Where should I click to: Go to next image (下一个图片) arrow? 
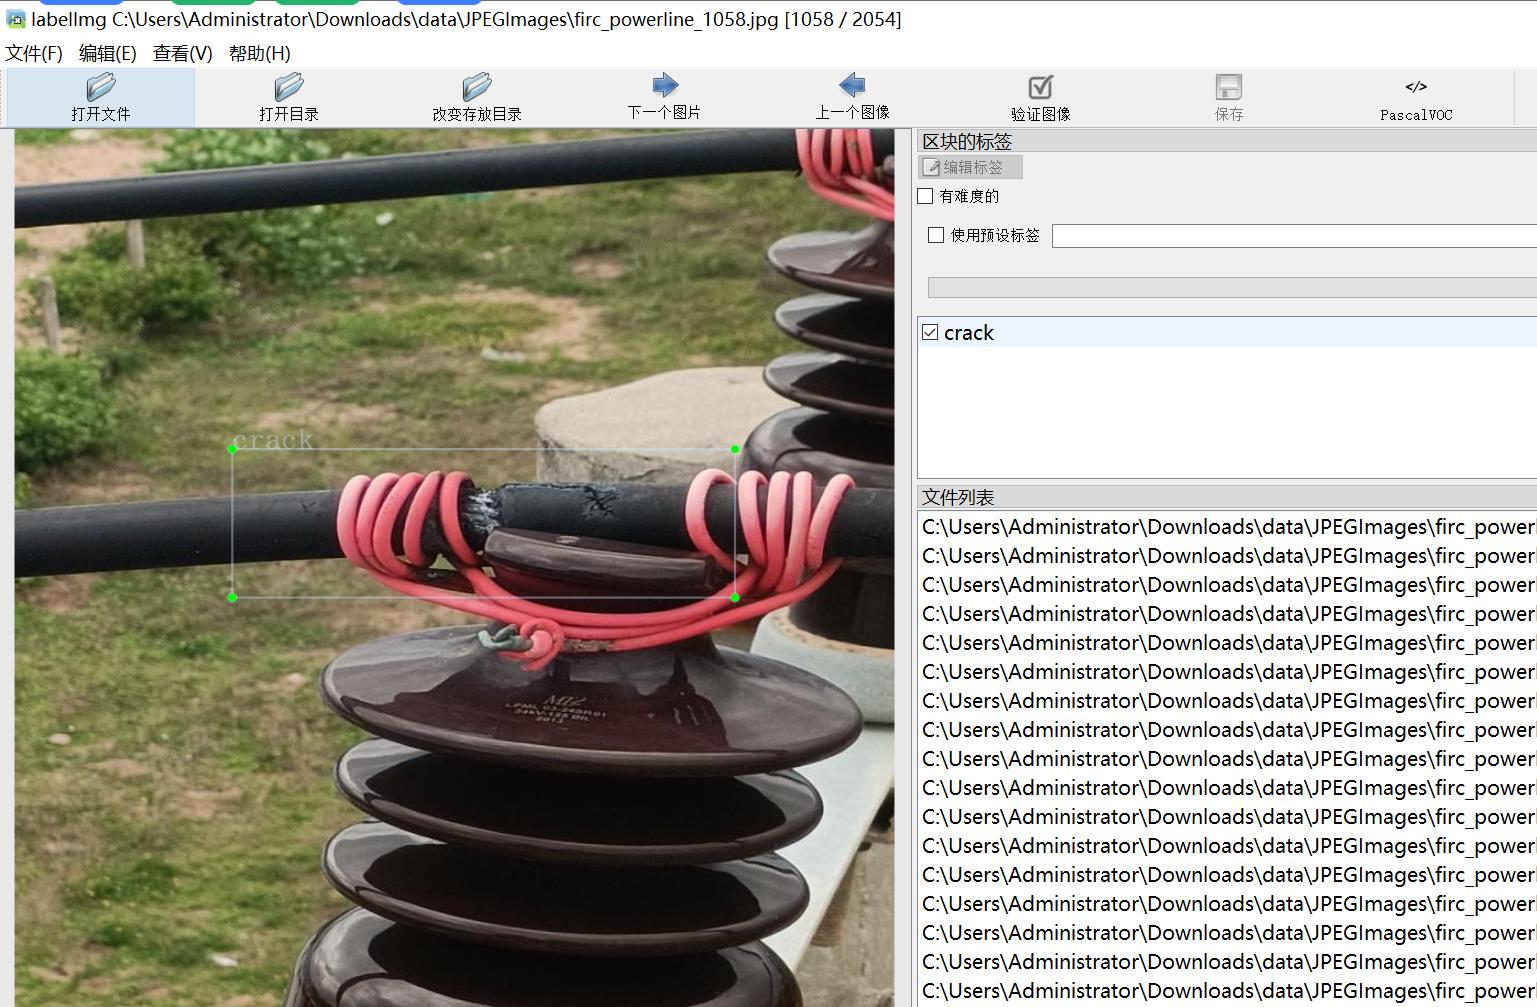click(x=664, y=86)
